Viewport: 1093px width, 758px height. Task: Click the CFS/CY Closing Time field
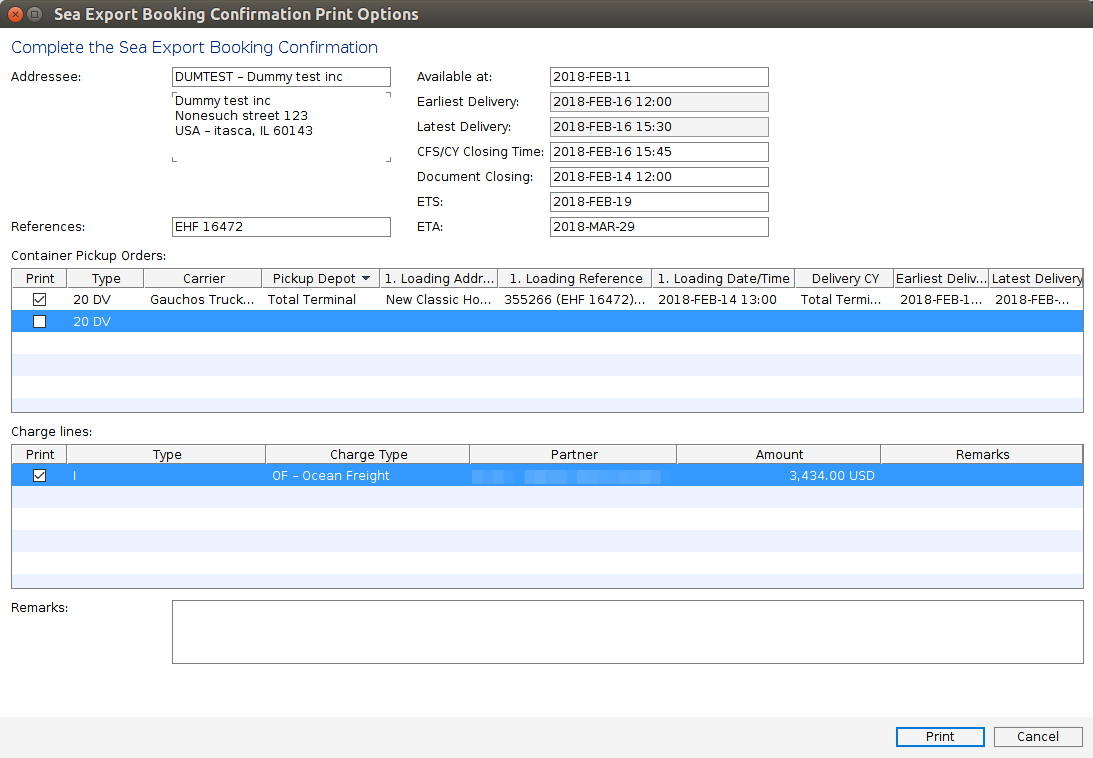click(x=658, y=151)
